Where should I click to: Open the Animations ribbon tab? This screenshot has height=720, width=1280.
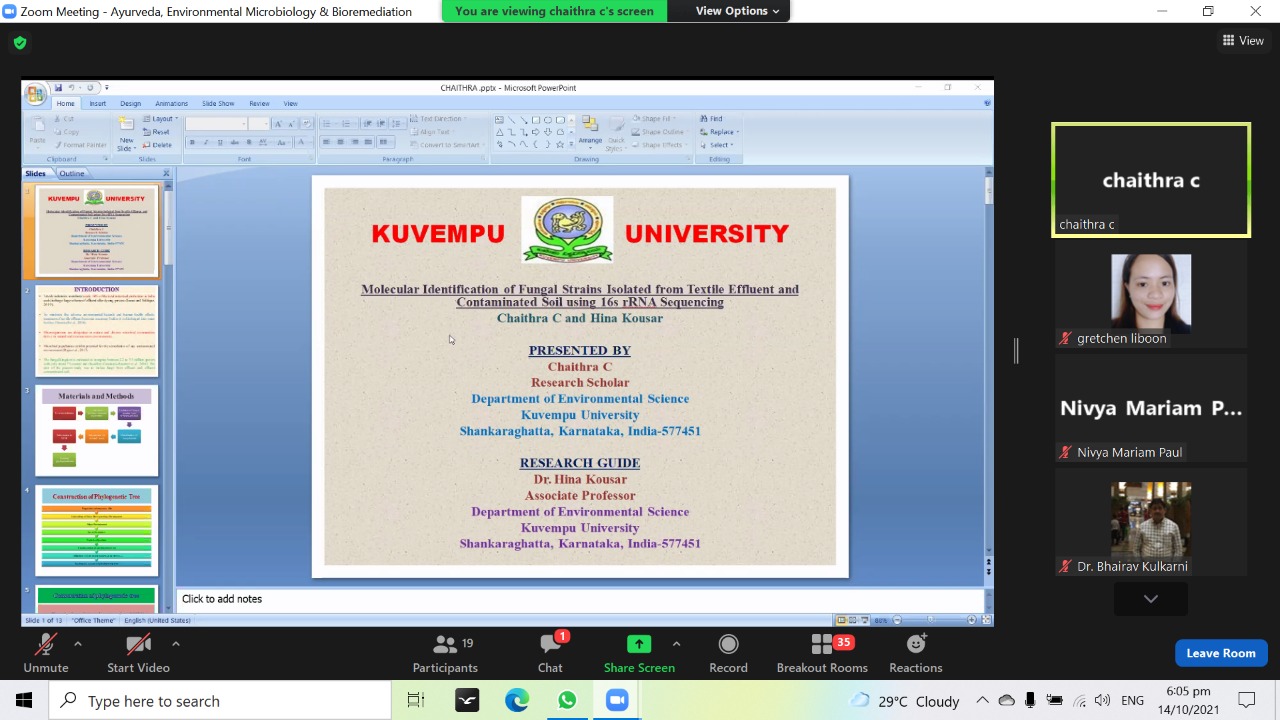coord(171,104)
